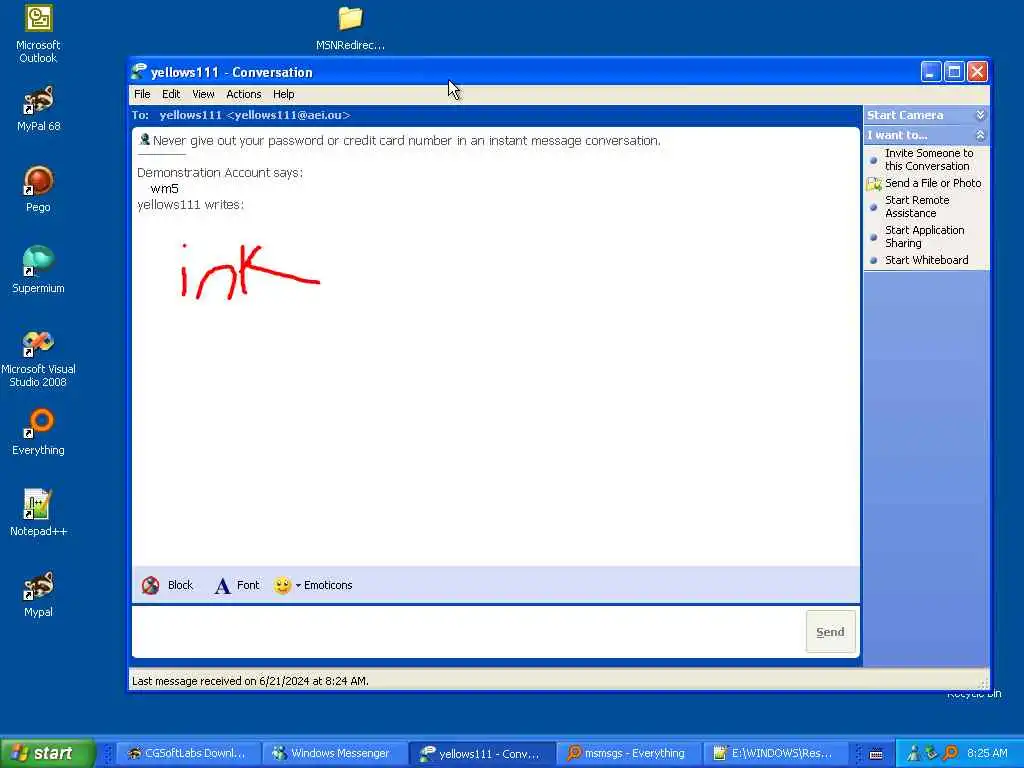
Task: Open the Actions menu
Action: tap(244, 94)
